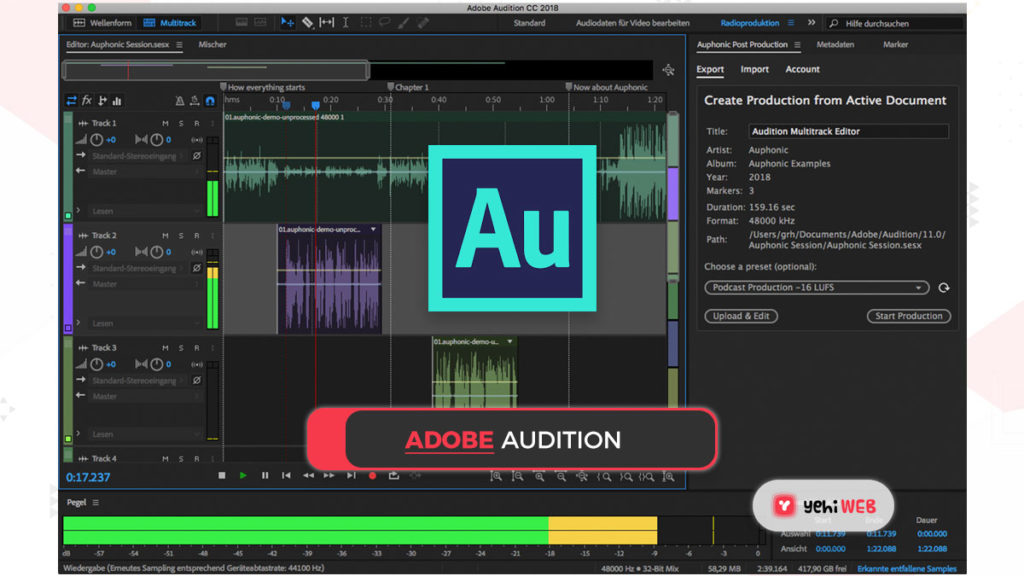The width and height of the screenshot is (1024, 576).
Task: Show the fx effects view for tracks
Action: click(87, 101)
